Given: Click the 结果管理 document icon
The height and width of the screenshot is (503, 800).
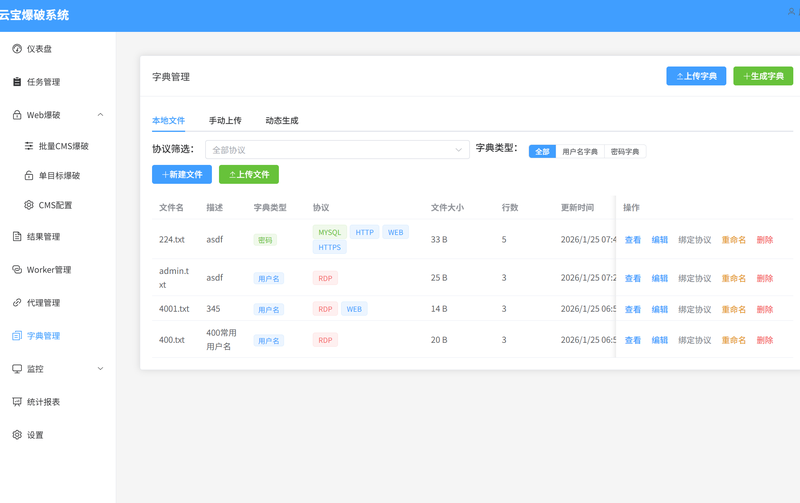Looking at the screenshot, I should coord(17,237).
